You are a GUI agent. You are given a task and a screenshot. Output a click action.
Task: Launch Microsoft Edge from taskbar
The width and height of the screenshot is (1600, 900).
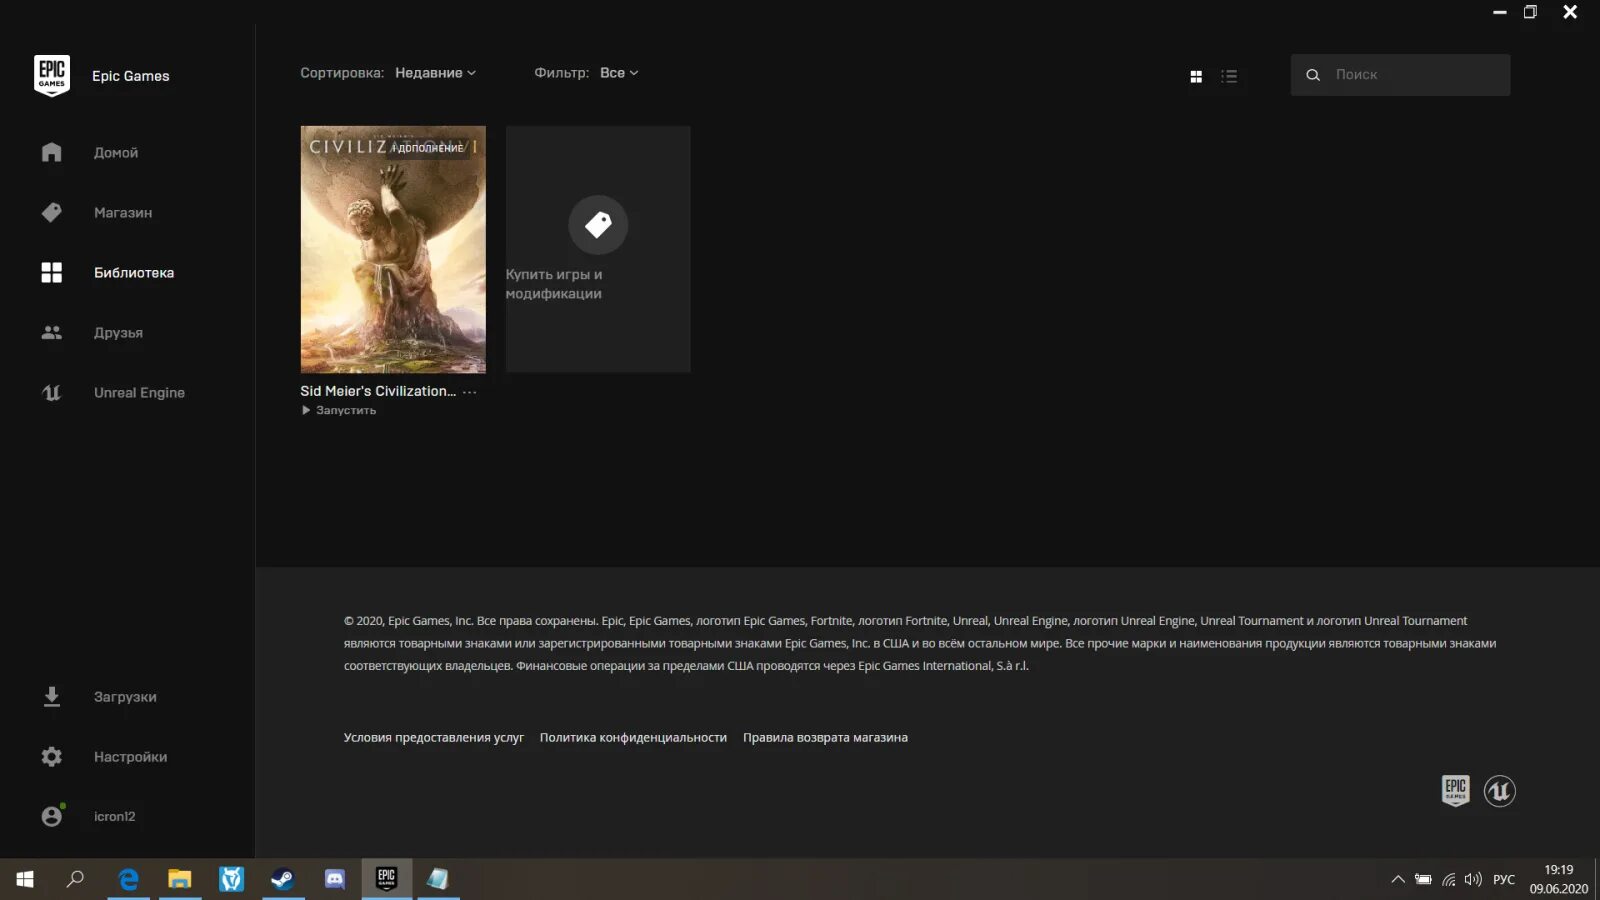coord(128,879)
